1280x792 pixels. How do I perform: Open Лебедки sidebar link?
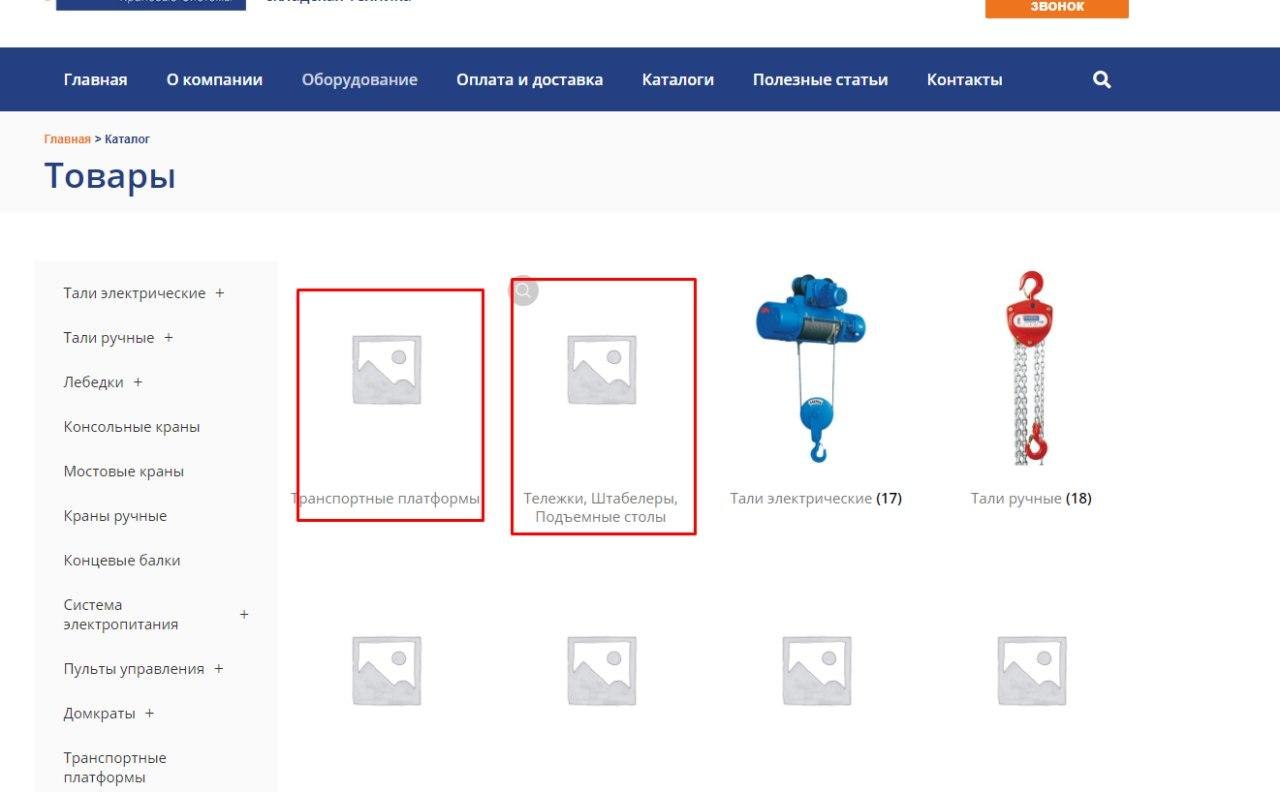click(x=94, y=382)
